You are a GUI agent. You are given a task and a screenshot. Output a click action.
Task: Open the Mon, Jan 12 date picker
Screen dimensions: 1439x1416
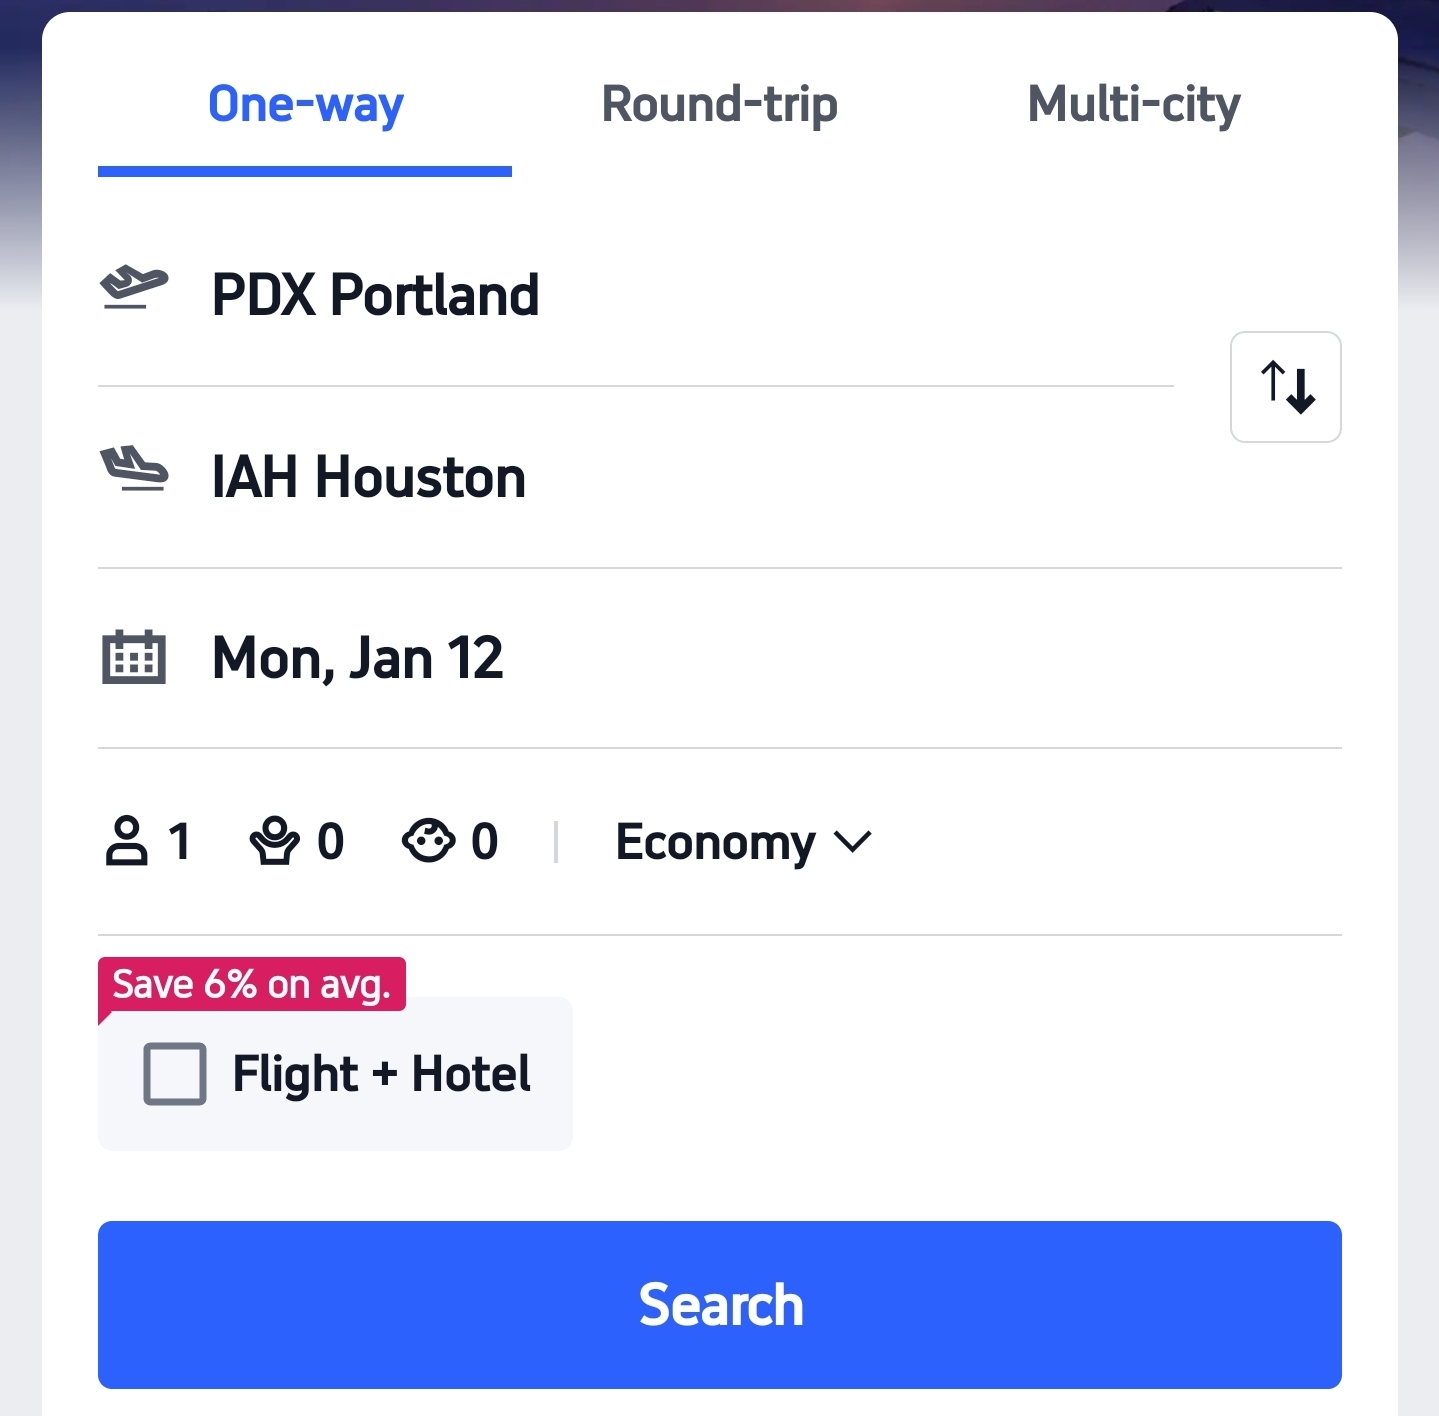pyautogui.click(x=358, y=658)
